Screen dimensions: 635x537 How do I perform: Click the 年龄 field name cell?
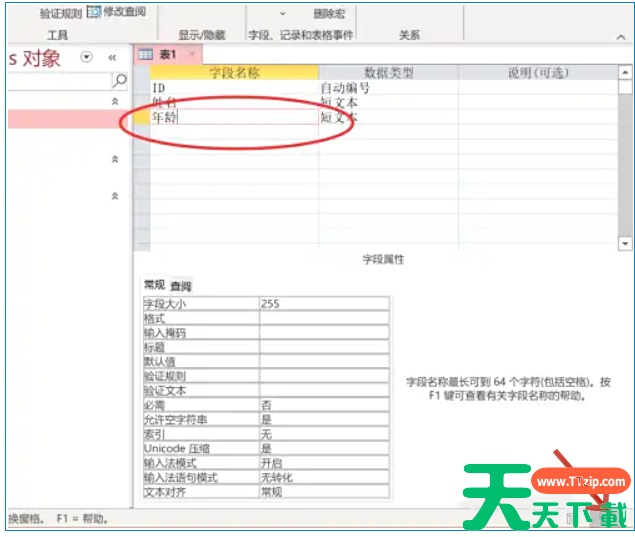pos(234,117)
